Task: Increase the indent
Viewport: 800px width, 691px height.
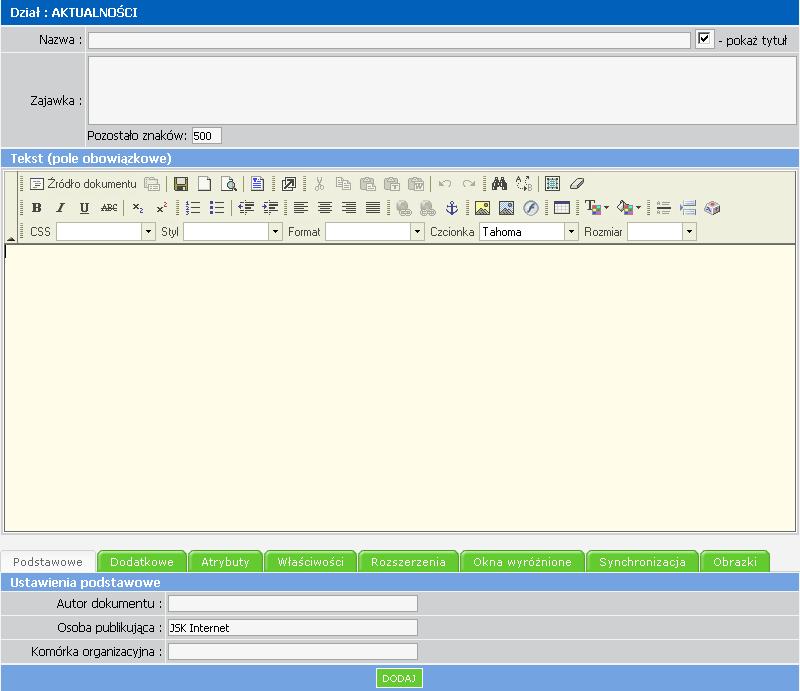Action: click(x=270, y=208)
